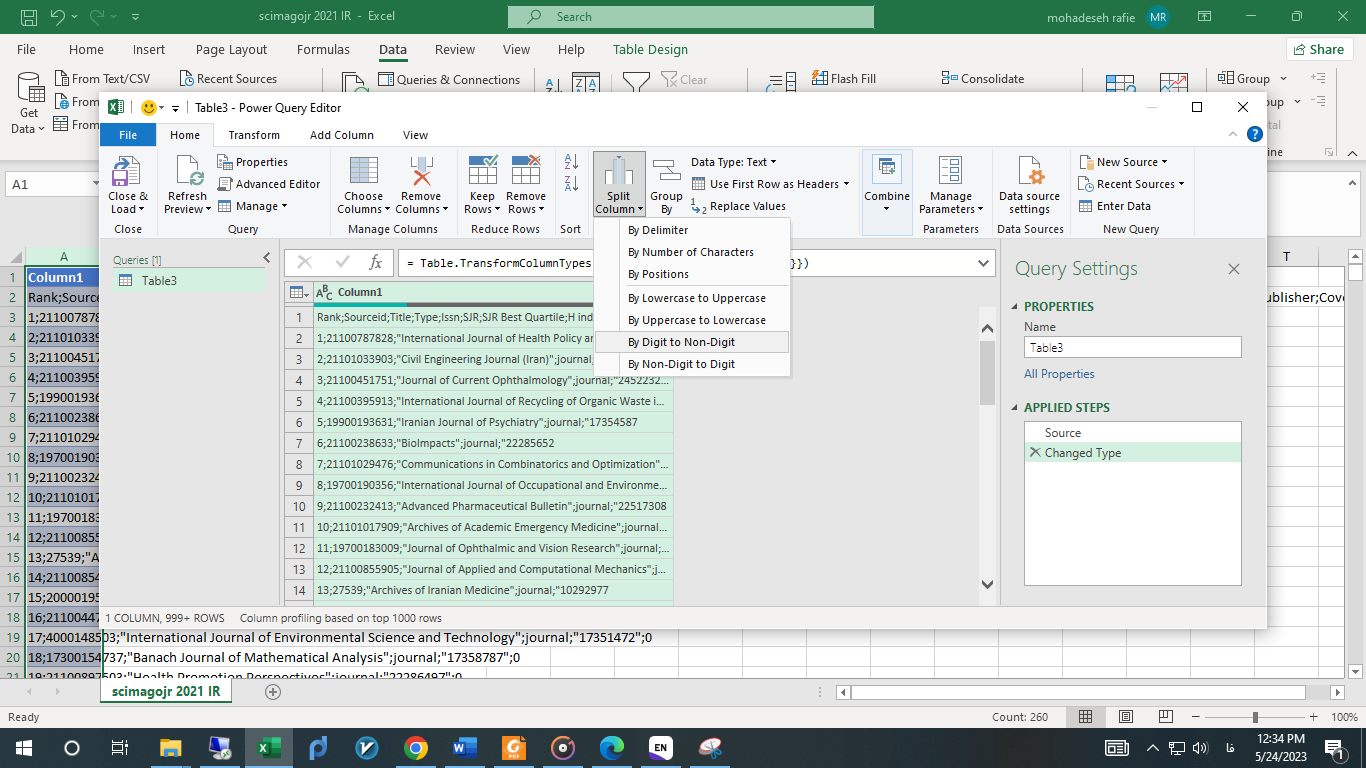1366x768 pixels.
Task: Click All Properties link
Action: coord(1059,374)
